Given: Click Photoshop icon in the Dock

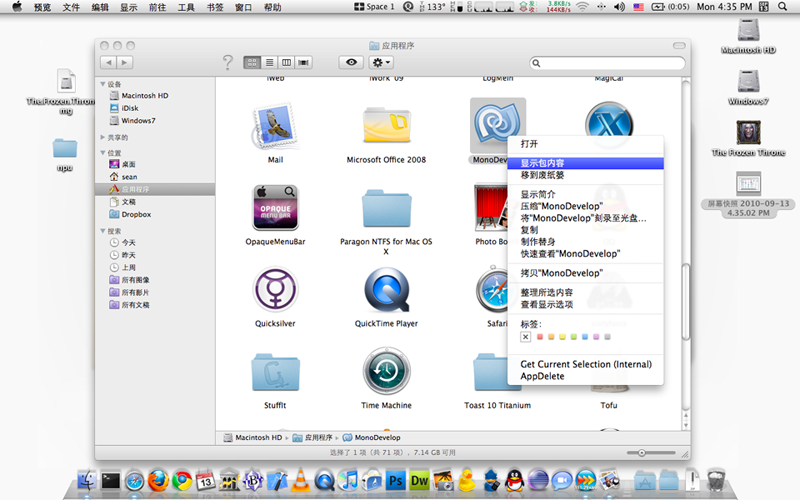Looking at the screenshot, I should click(396, 481).
